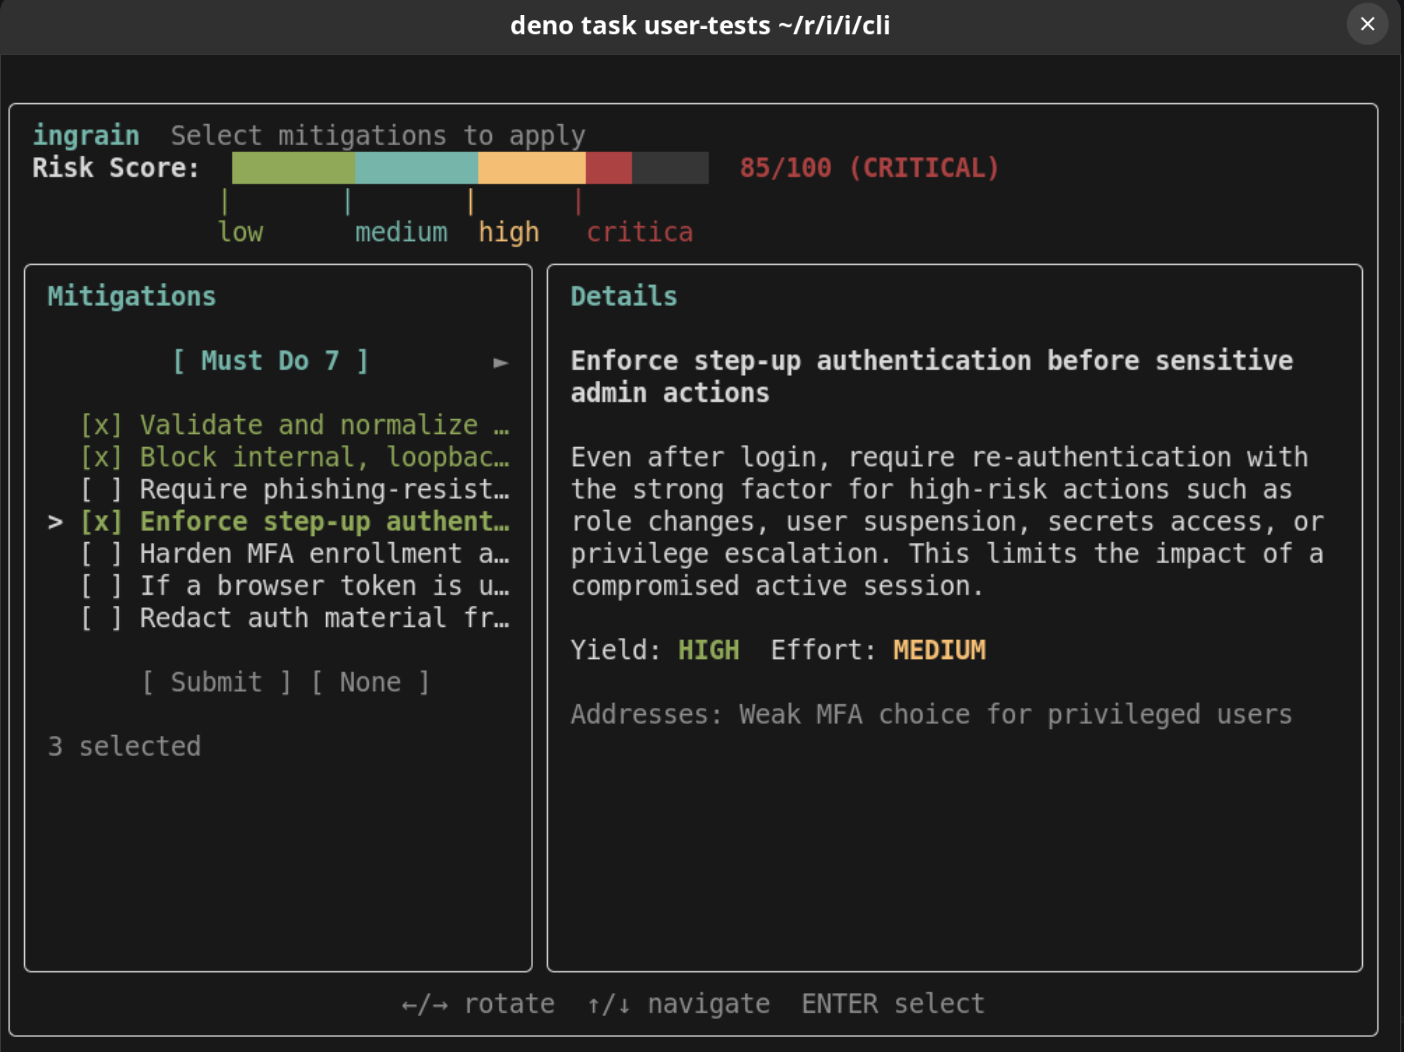Uncheck Validate and normalize mitigation checkbox
The width and height of the screenshot is (1404, 1052).
tap(101, 425)
